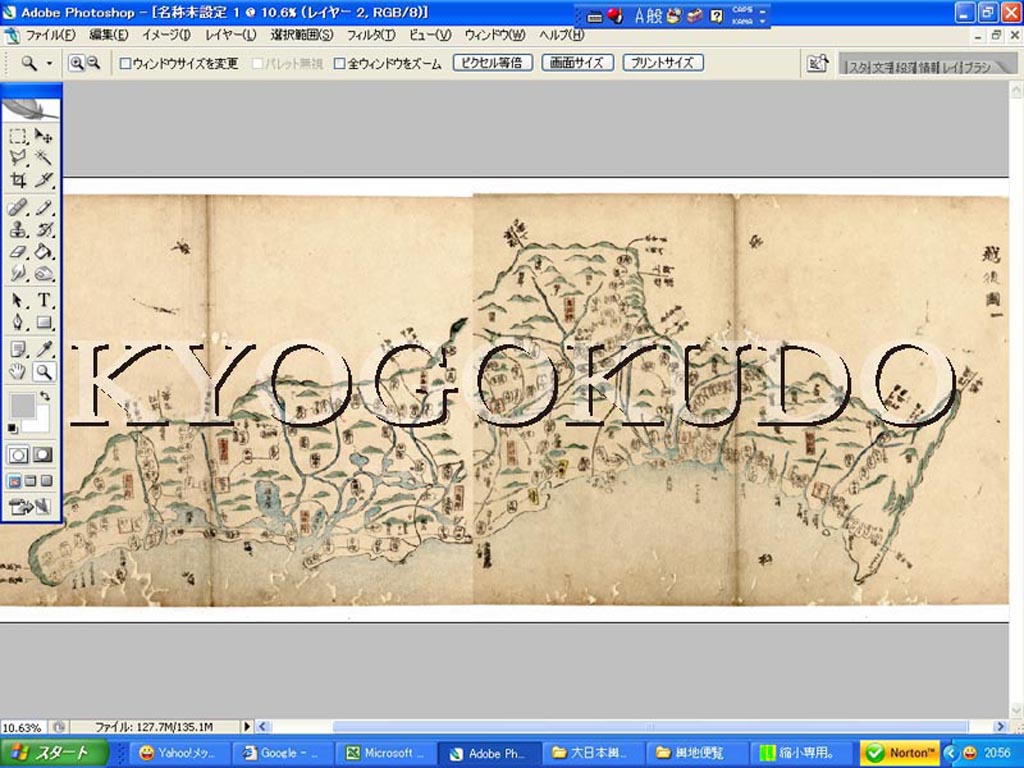The height and width of the screenshot is (768, 1024).
Task: Select the Brush tool
Action: pyautogui.click(x=43, y=208)
